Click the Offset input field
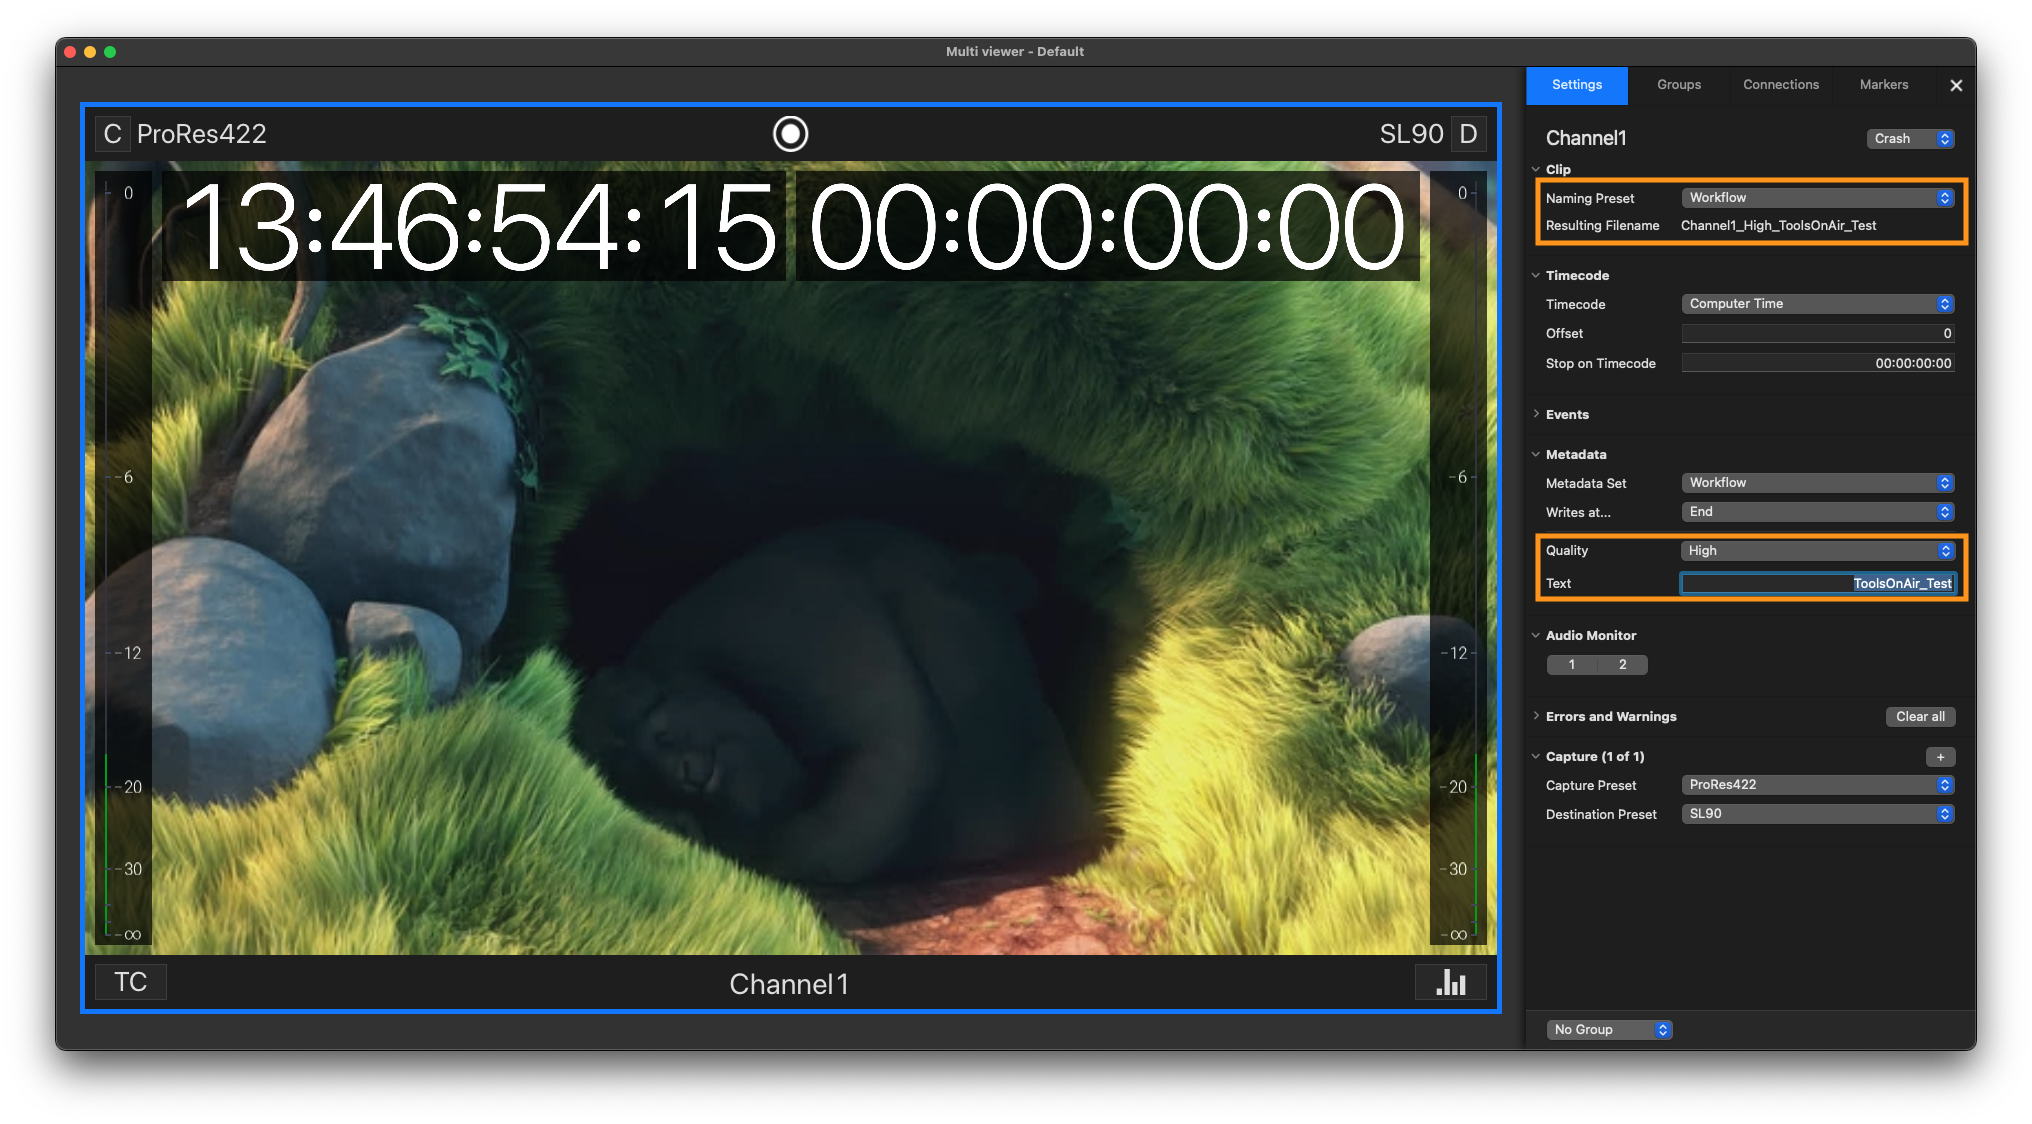This screenshot has width=2032, height=1124. pos(1817,334)
